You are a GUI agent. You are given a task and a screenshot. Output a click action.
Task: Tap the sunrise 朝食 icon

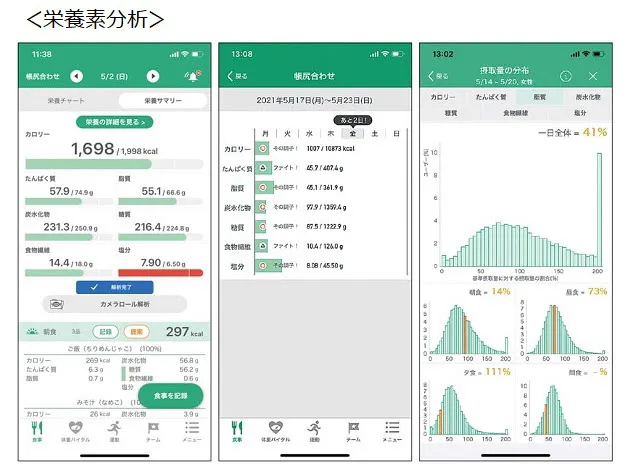tap(32, 332)
